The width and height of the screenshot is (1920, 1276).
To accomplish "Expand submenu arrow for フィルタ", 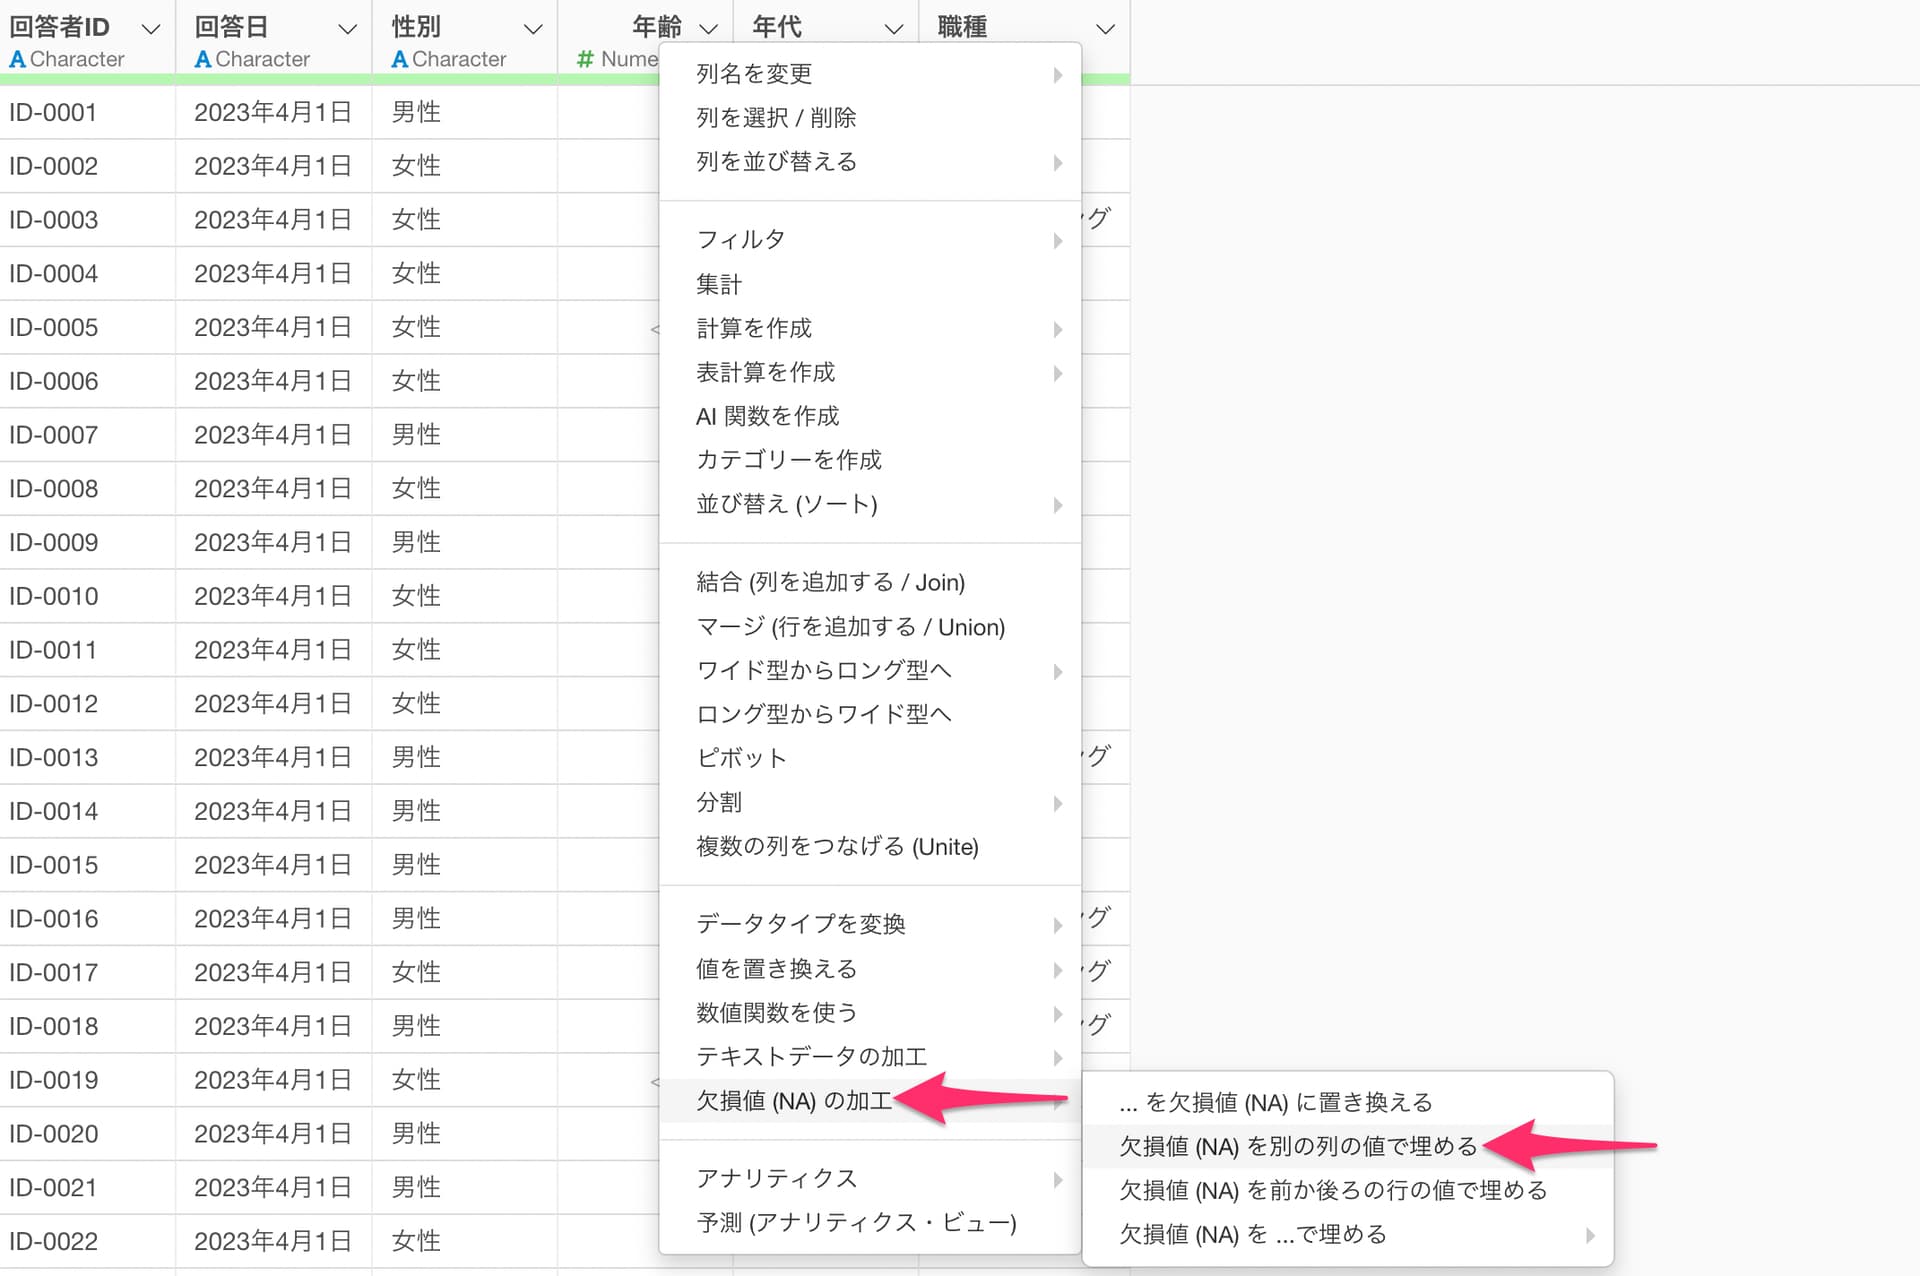I will click(x=1057, y=241).
